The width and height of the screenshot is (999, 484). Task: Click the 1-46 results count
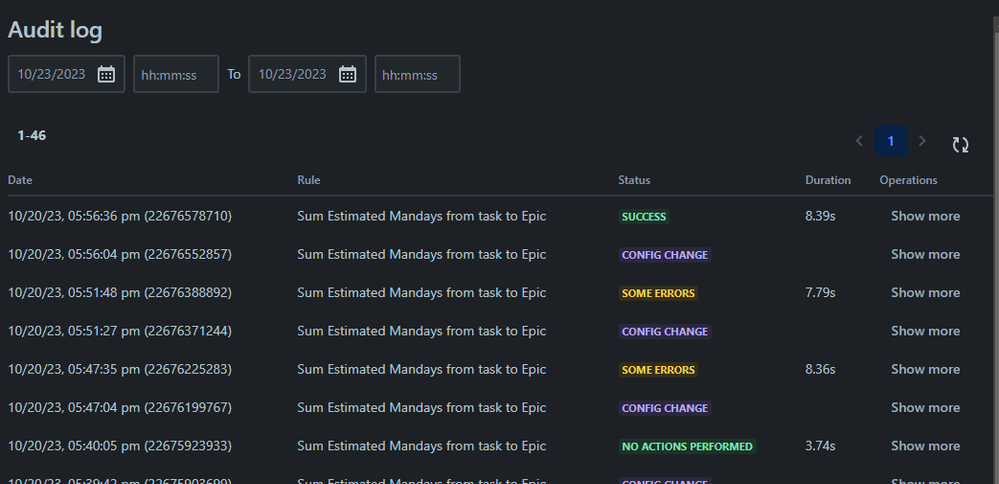pos(32,135)
